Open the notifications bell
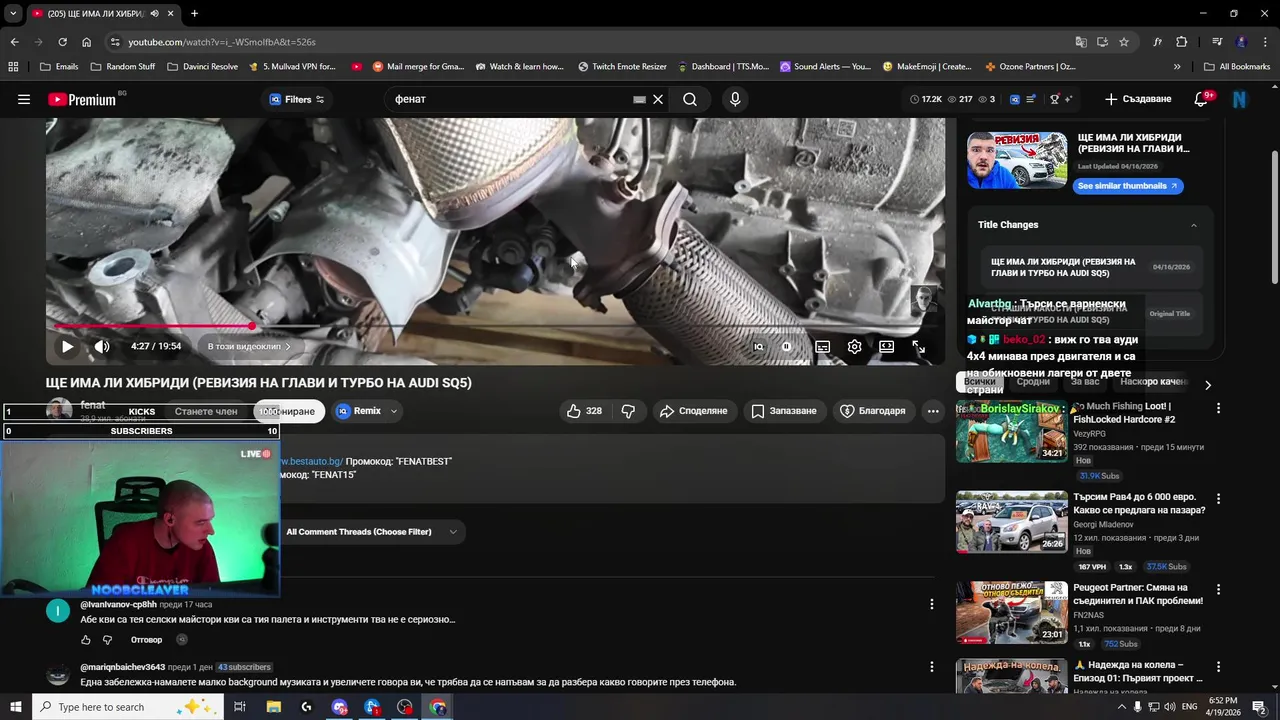This screenshot has height=720, width=1280. click(x=1202, y=99)
